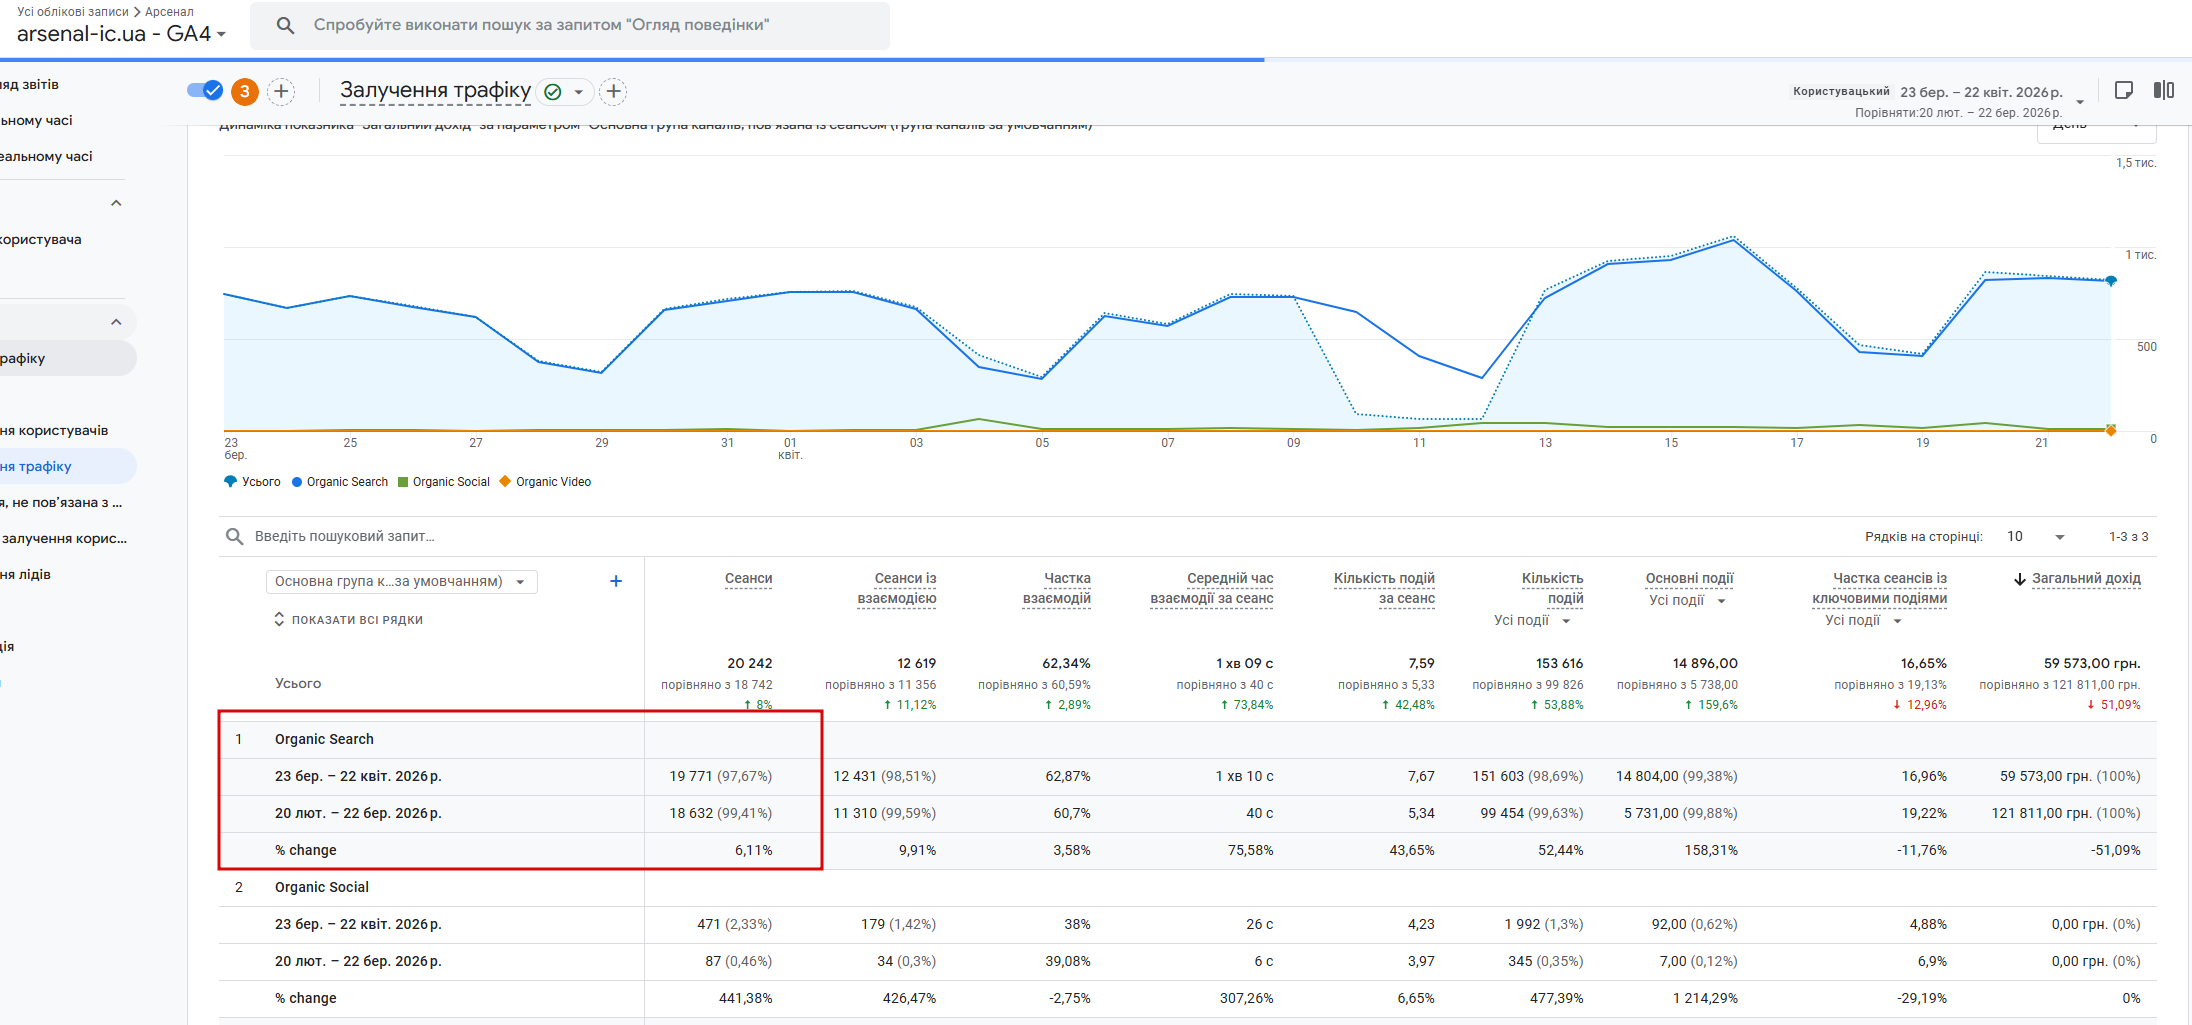Add a comparison with the plus button beside the orange badge
The height and width of the screenshot is (1025, 2192).
[x=282, y=92]
